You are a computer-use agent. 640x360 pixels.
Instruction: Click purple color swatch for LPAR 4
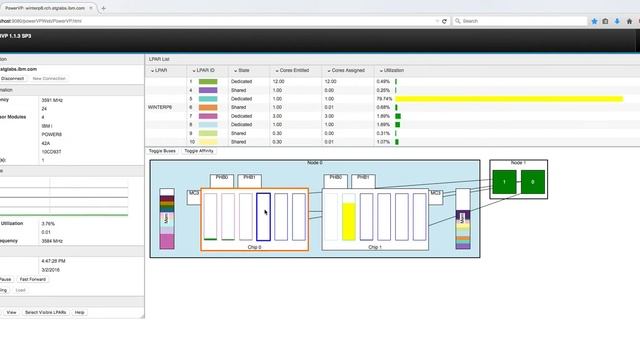pyautogui.click(x=208, y=90)
